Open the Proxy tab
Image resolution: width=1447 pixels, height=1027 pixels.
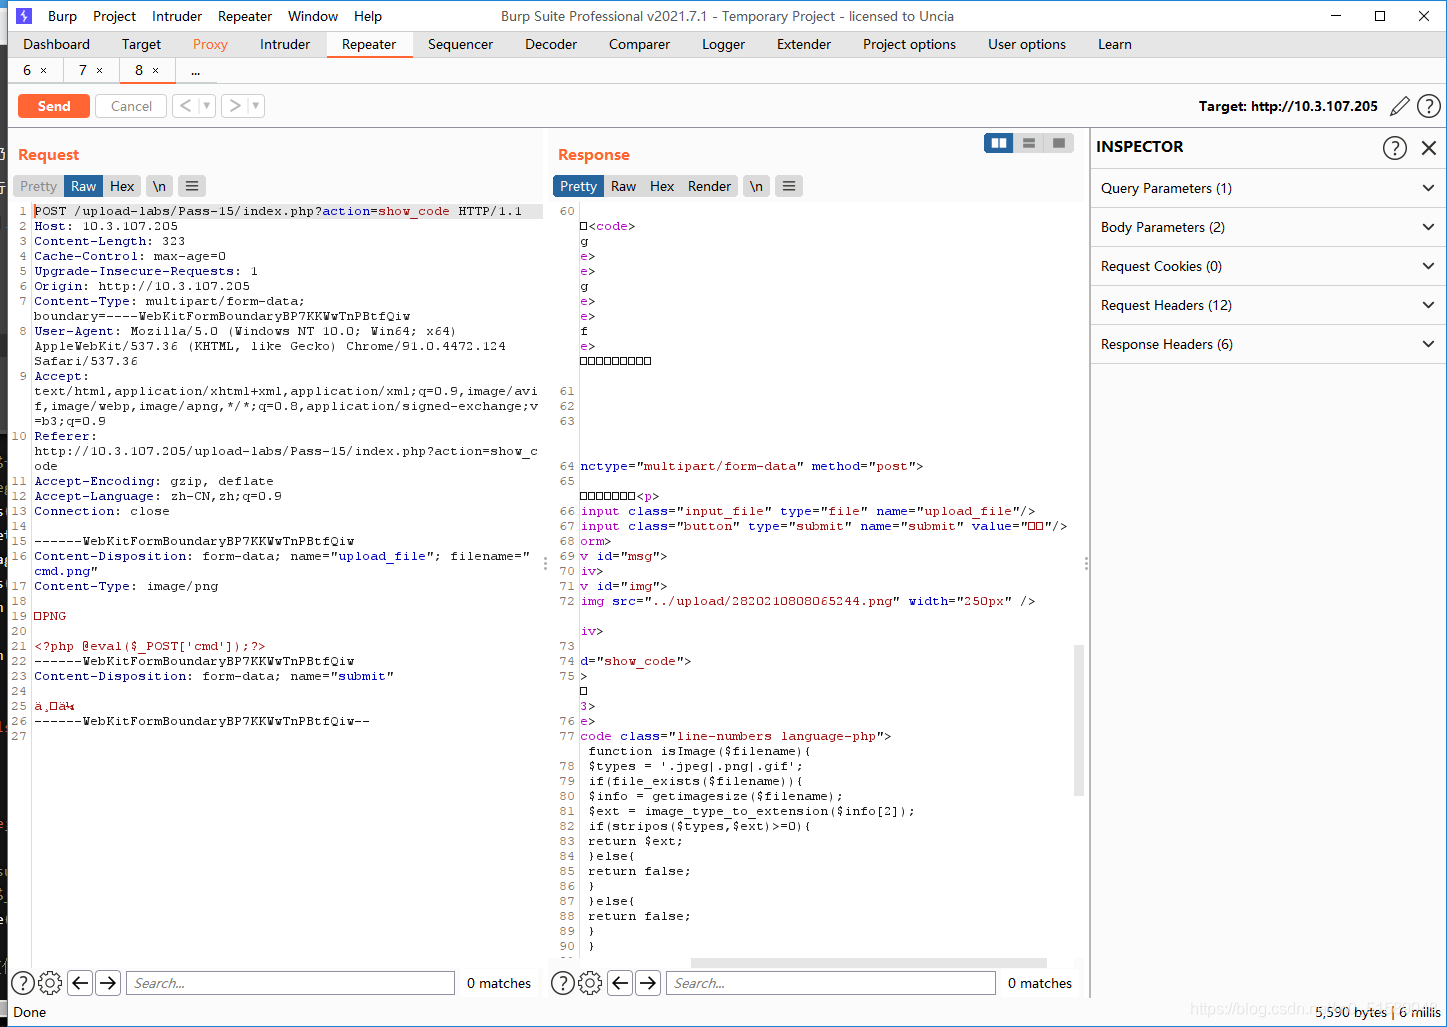point(210,44)
